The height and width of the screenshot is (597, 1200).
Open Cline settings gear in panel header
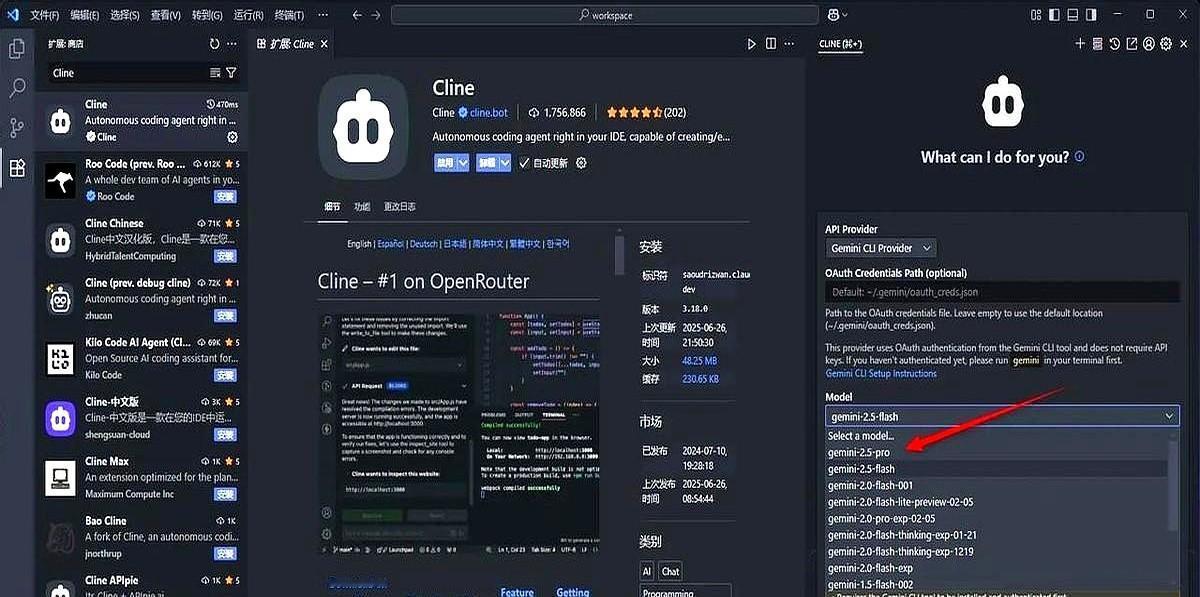[x=1166, y=44]
